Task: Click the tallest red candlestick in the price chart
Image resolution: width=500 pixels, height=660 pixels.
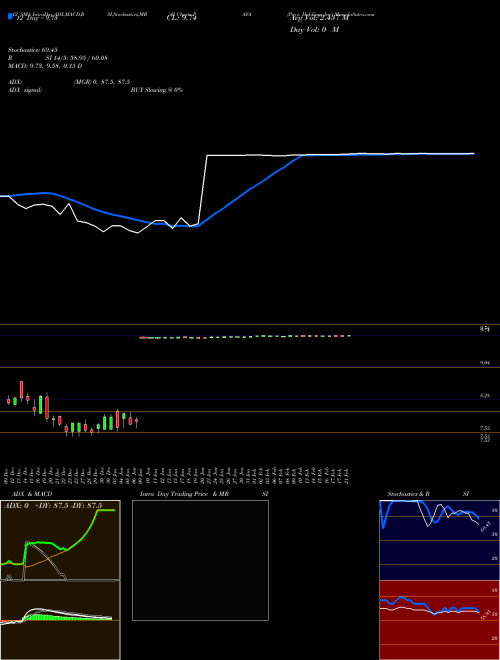Action: (47, 407)
